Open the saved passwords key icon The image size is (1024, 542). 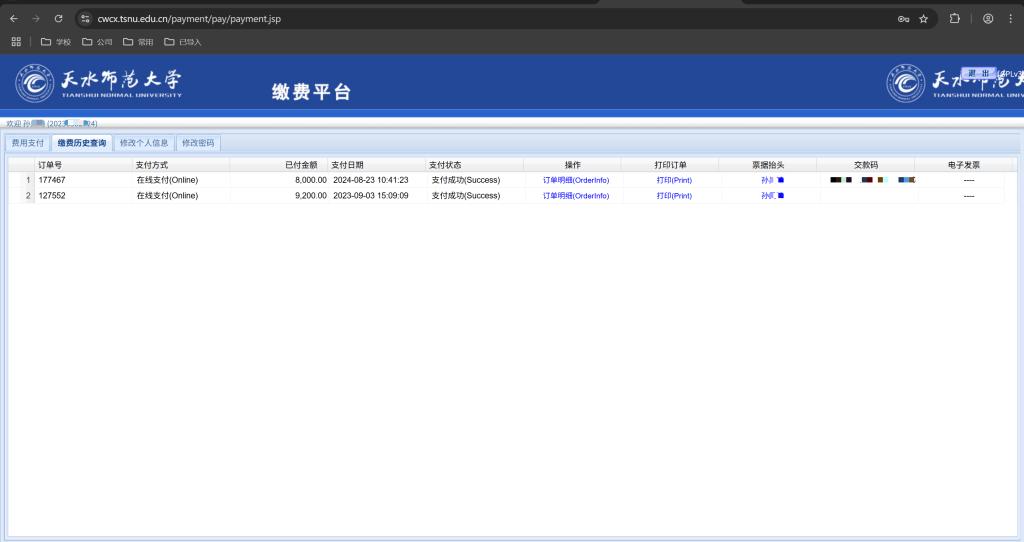click(903, 18)
